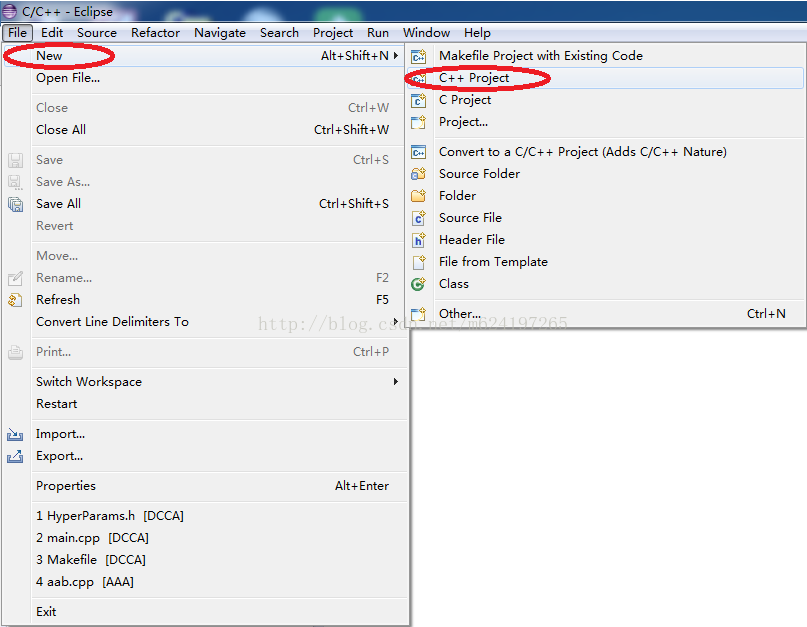Choose Open File... entry
Viewport: 807px width, 627px height.
point(205,78)
